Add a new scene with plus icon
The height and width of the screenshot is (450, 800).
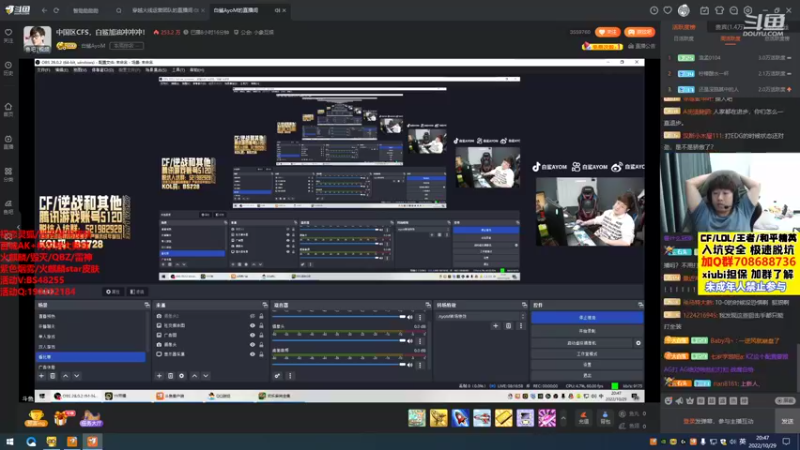point(41,376)
